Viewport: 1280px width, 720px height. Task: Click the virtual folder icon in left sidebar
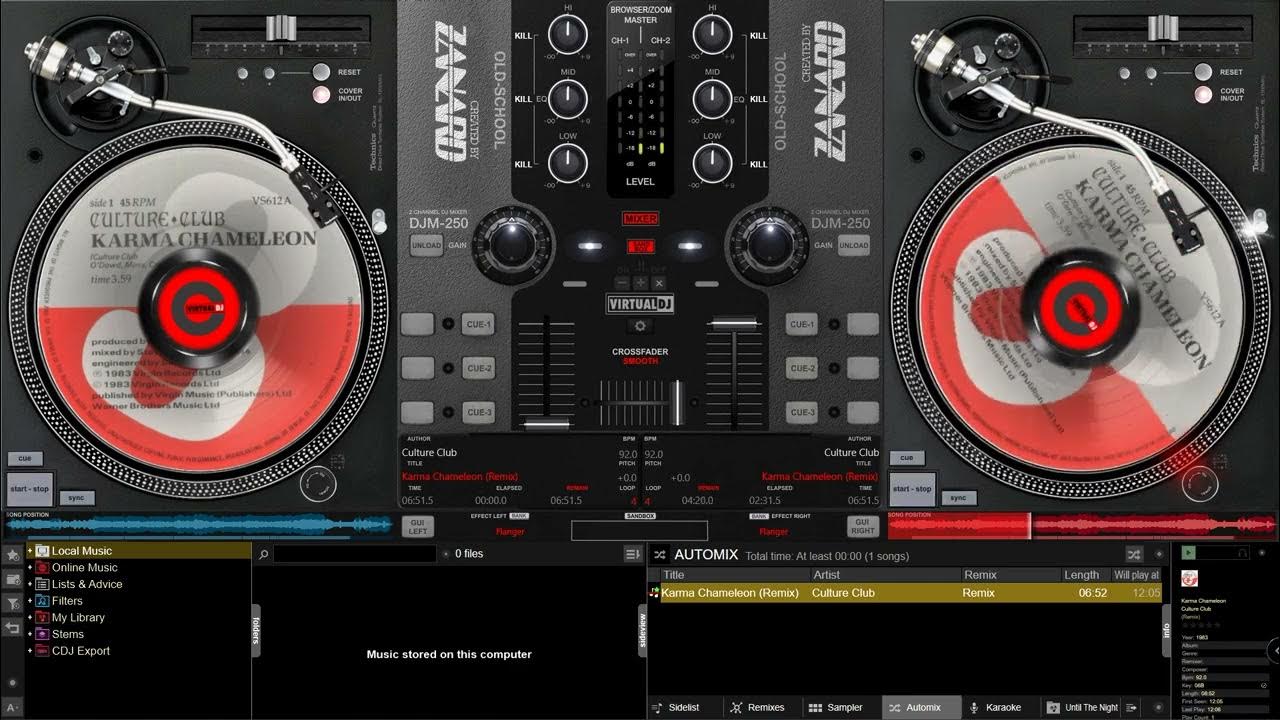click(x=12, y=579)
